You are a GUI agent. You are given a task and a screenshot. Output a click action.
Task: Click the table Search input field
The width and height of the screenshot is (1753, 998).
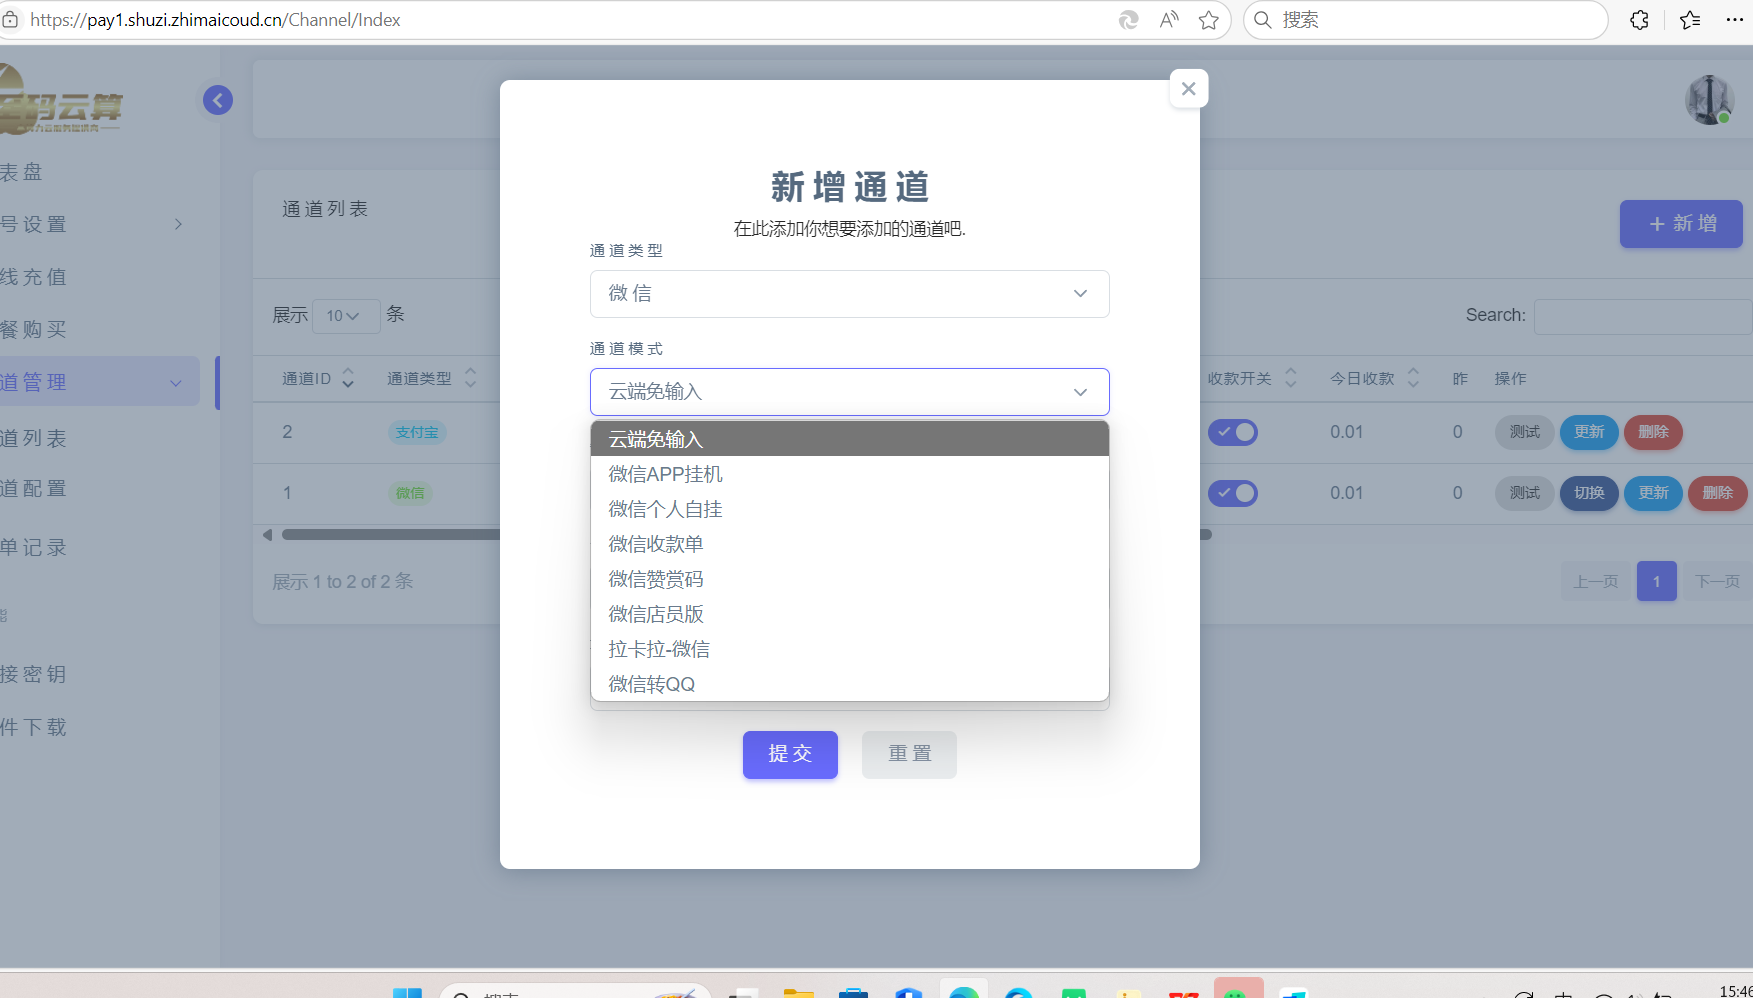click(1642, 316)
